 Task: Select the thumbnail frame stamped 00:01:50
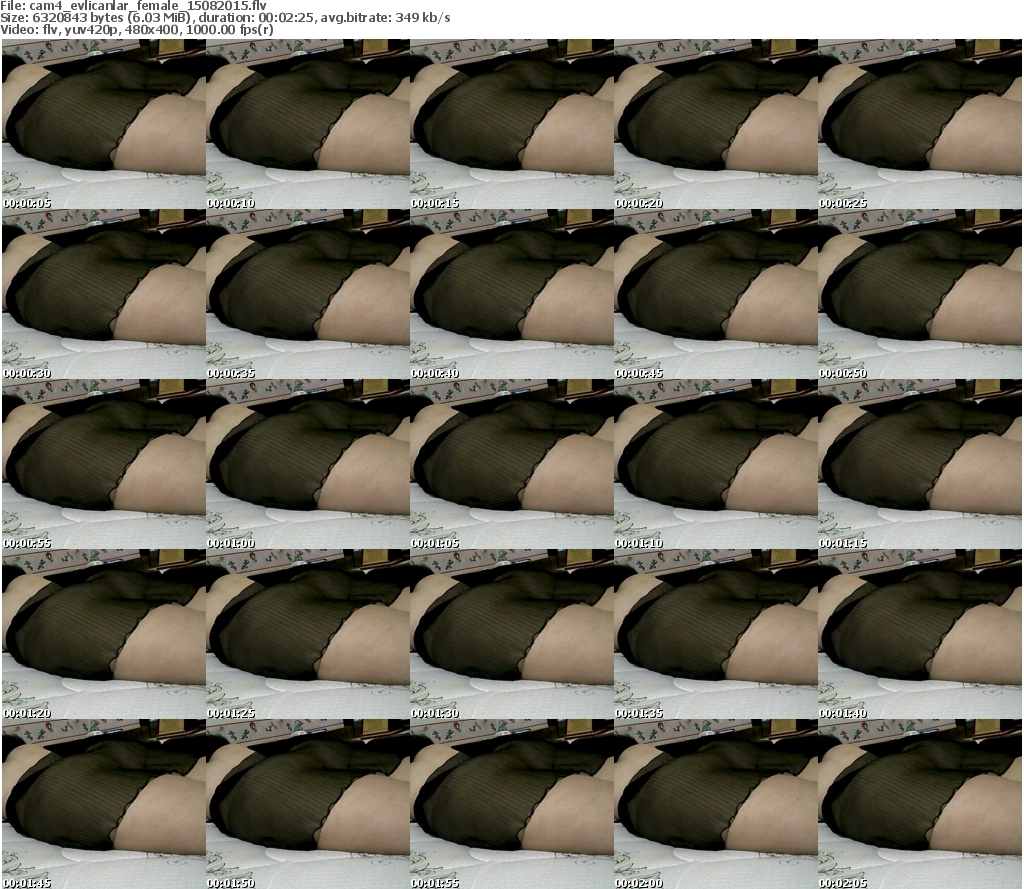click(308, 803)
